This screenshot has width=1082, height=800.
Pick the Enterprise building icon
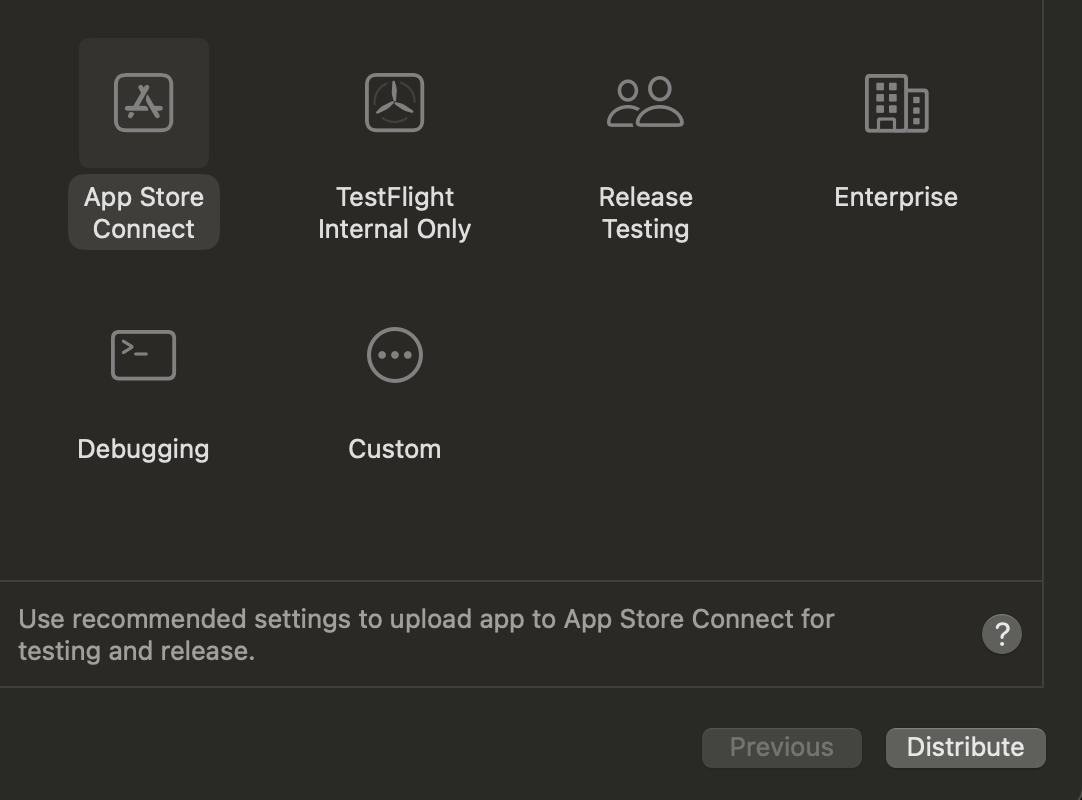896,103
